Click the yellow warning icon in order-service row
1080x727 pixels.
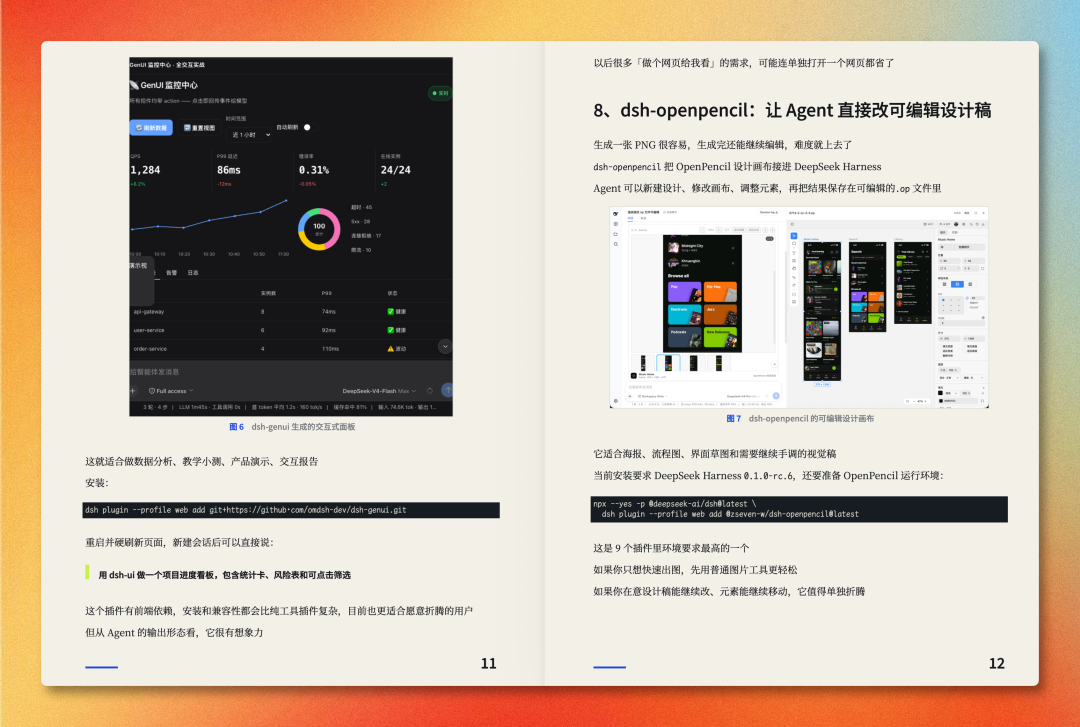(x=391, y=349)
